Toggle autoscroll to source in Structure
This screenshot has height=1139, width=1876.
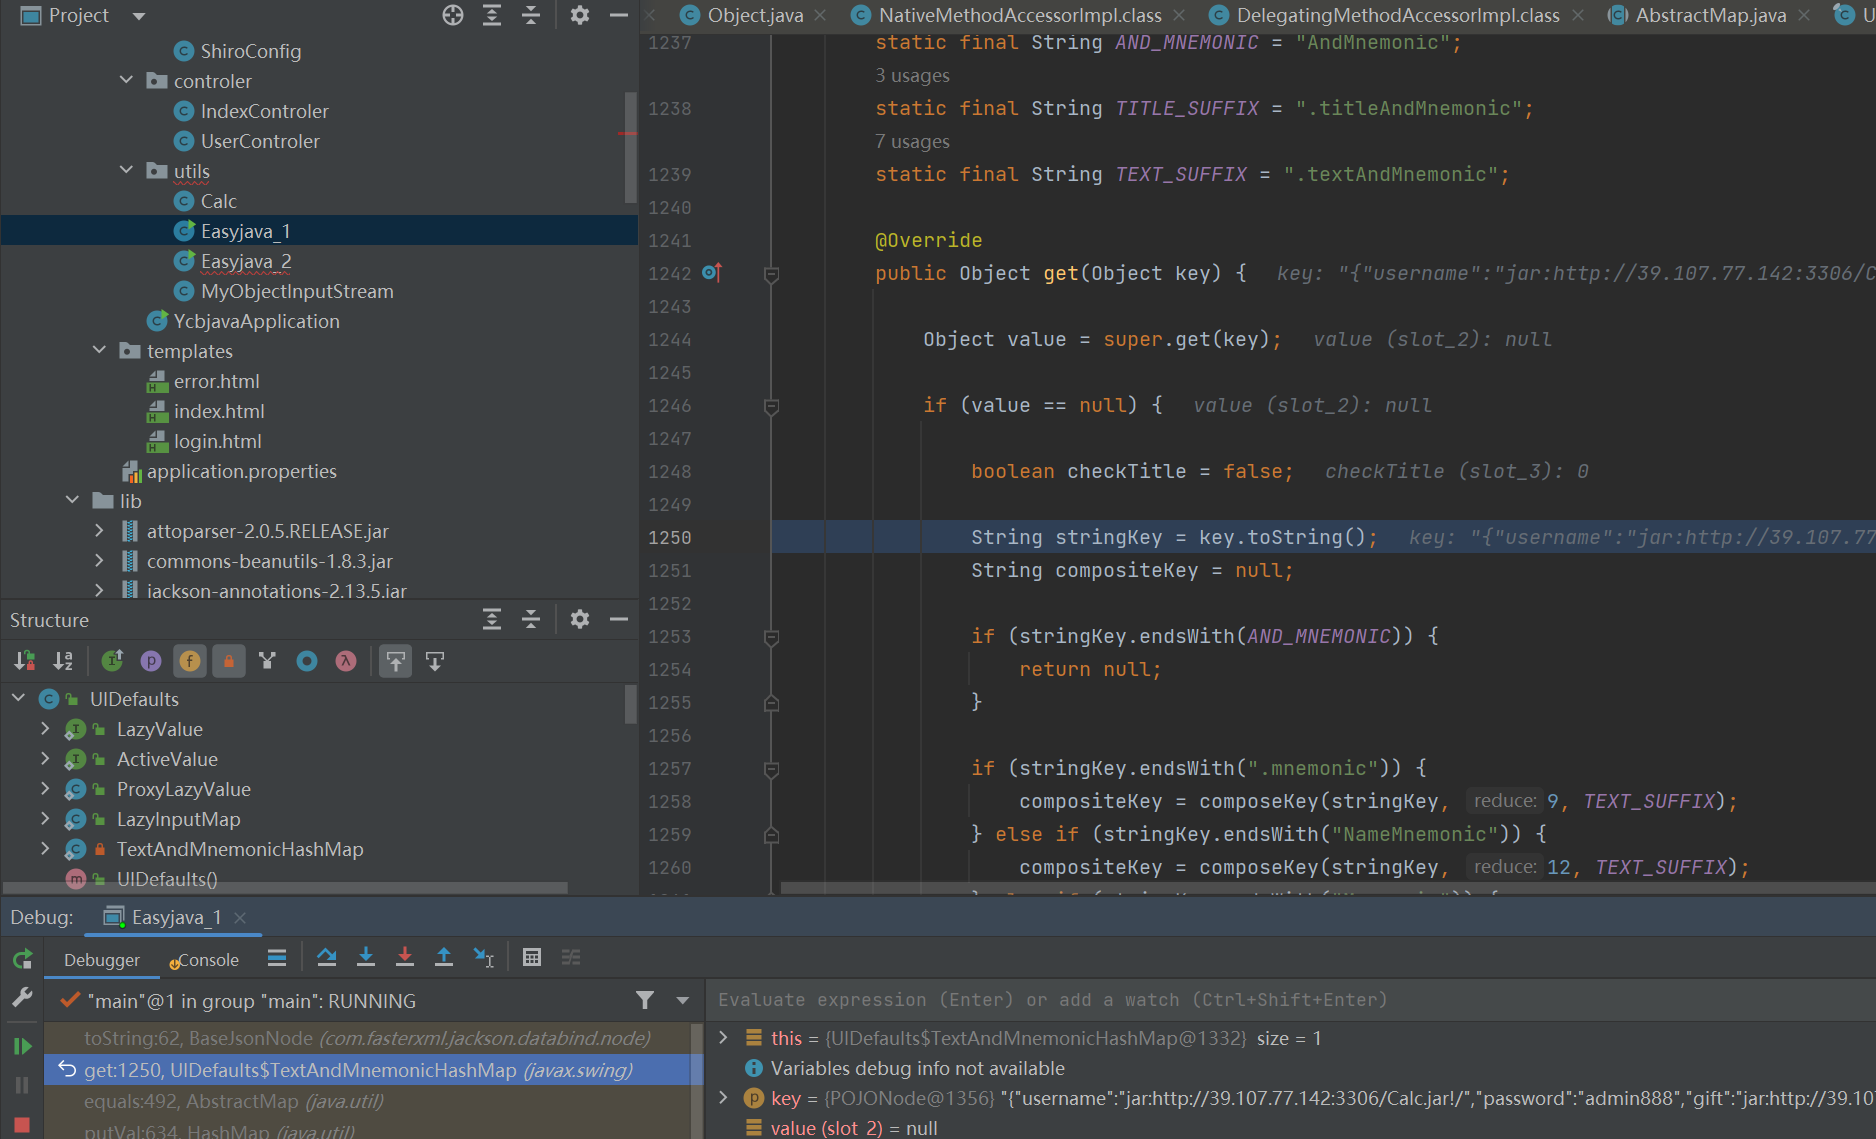pos(396,661)
